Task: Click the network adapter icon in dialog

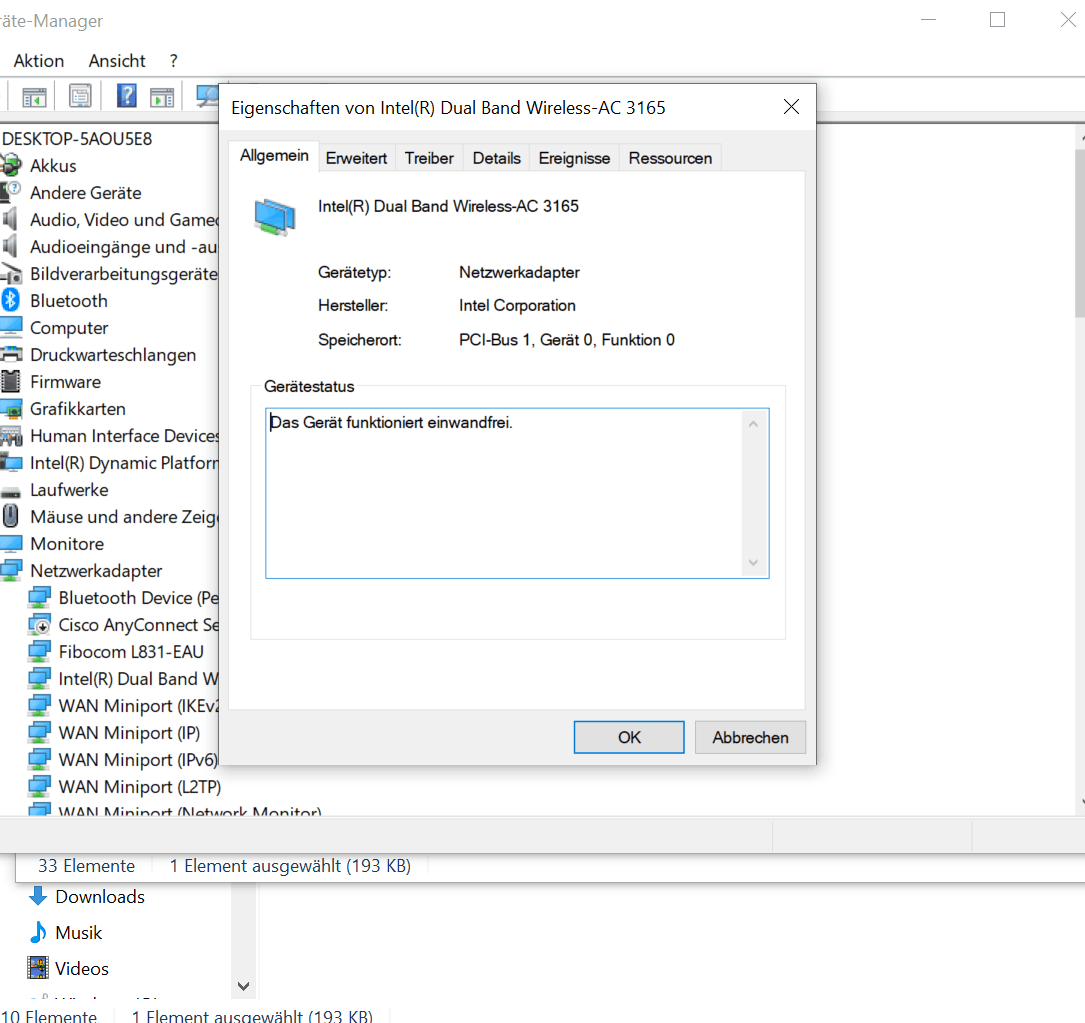Action: point(275,217)
